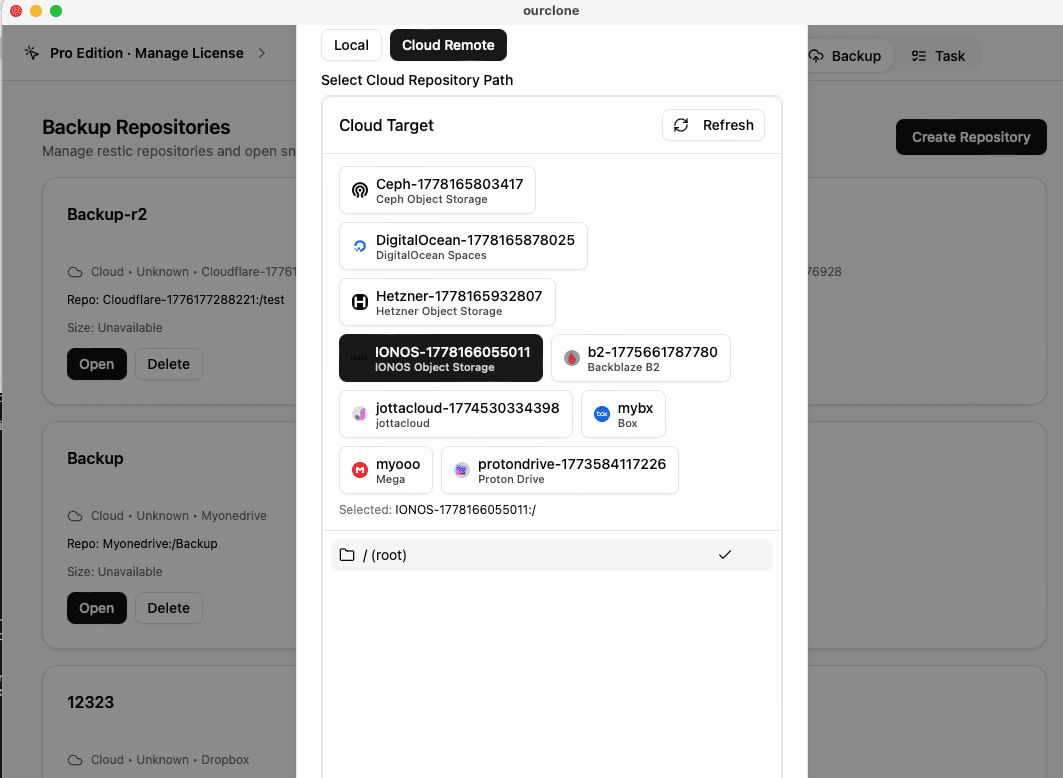Select the Cloud Remote tab

click(x=448, y=45)
